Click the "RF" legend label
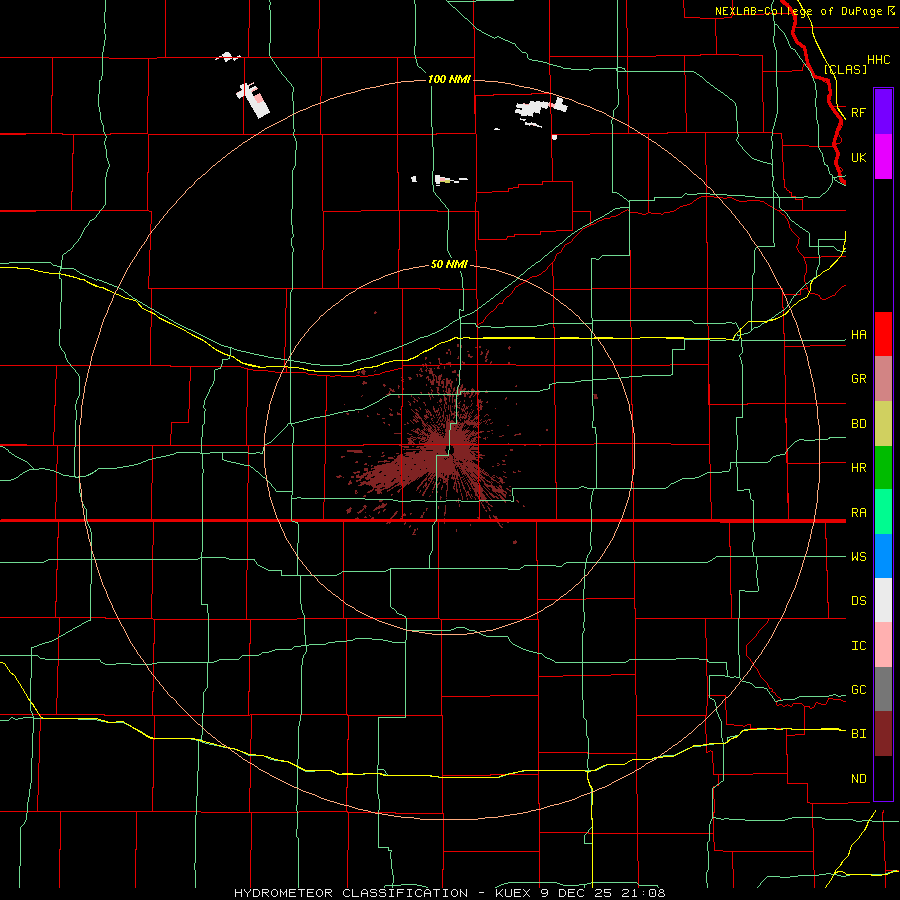Image resolution: width=900 pixels, height=900 pixels. click(x=859, y=112)
